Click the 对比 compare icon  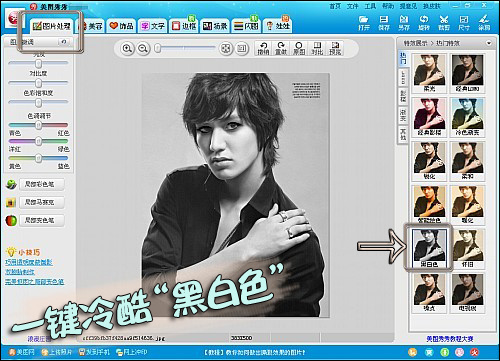[317, 49]
